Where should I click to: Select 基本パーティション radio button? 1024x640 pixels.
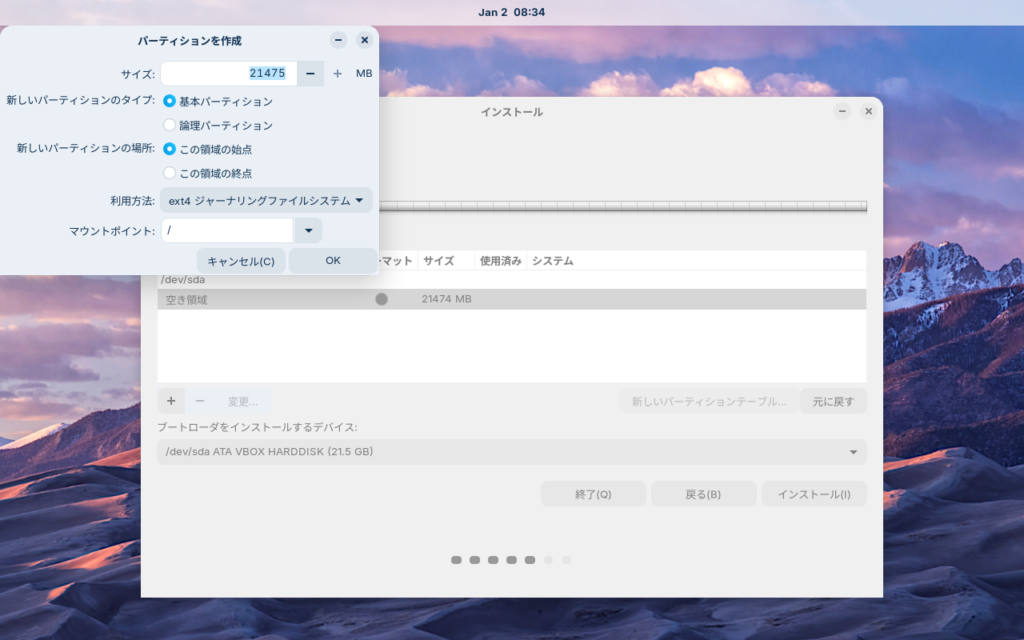click(170, 101)
